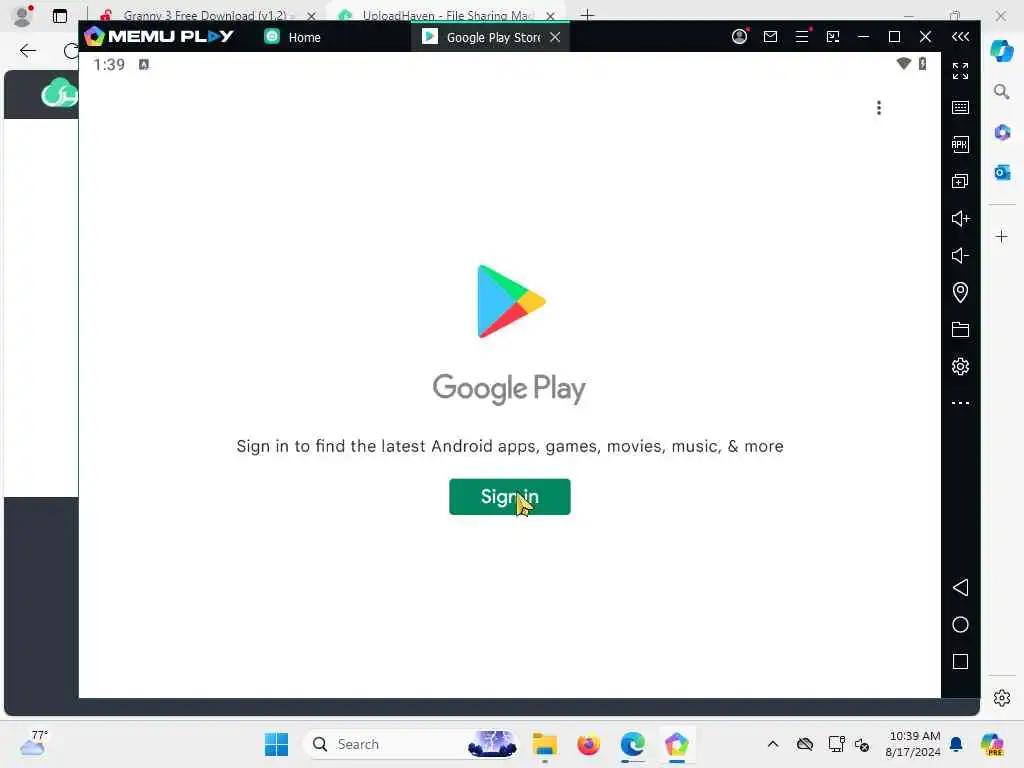
Task: Click the taskbar Search box
Action: (x=411, y=744)
